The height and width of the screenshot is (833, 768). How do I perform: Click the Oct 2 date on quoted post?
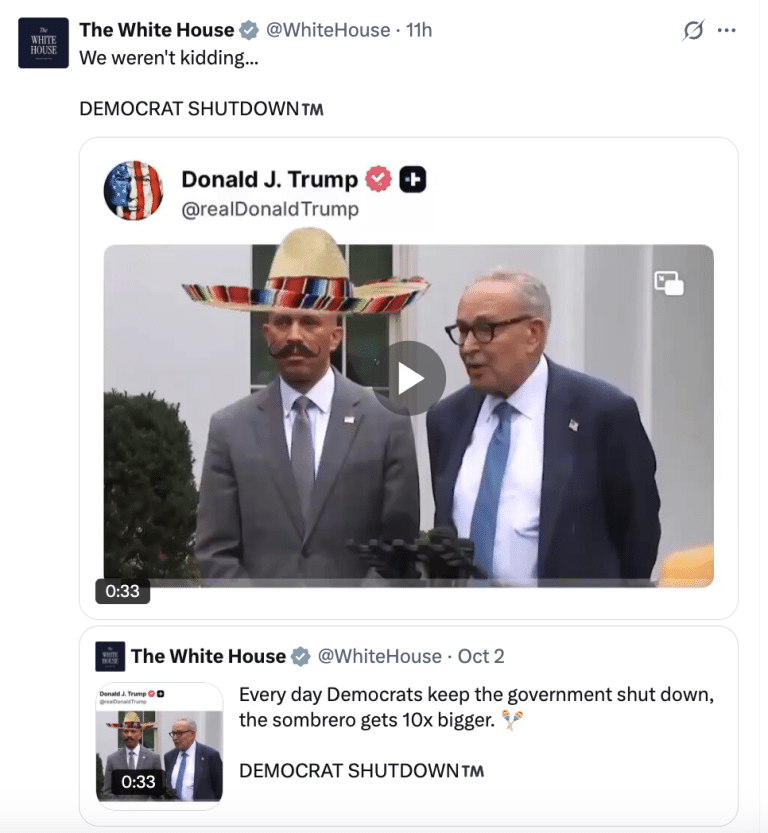point(481,656)
